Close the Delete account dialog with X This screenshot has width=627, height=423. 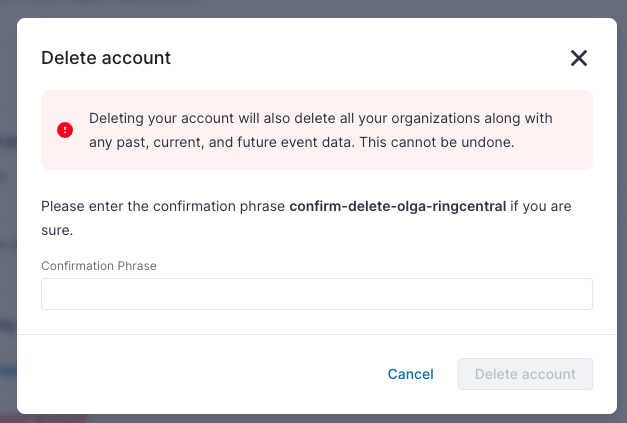pos(579,58)
